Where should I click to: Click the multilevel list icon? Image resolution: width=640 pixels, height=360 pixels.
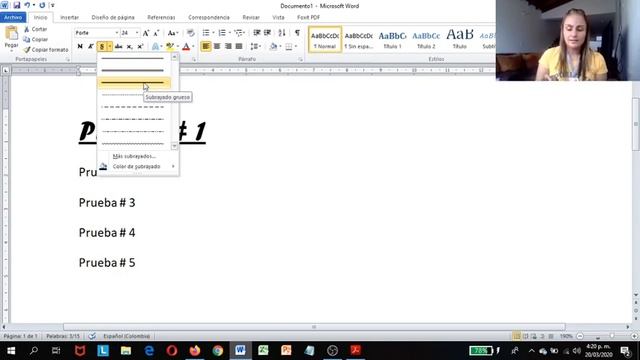(239, 33)
